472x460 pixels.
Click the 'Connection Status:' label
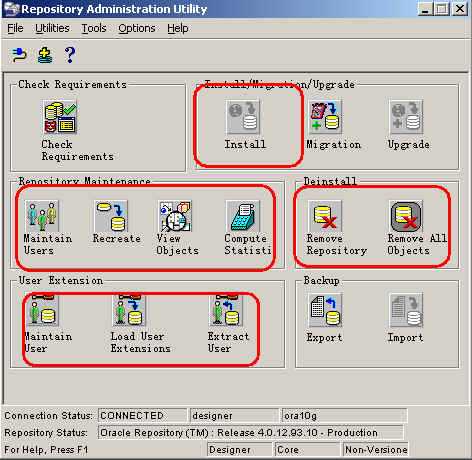coord(48,416)
